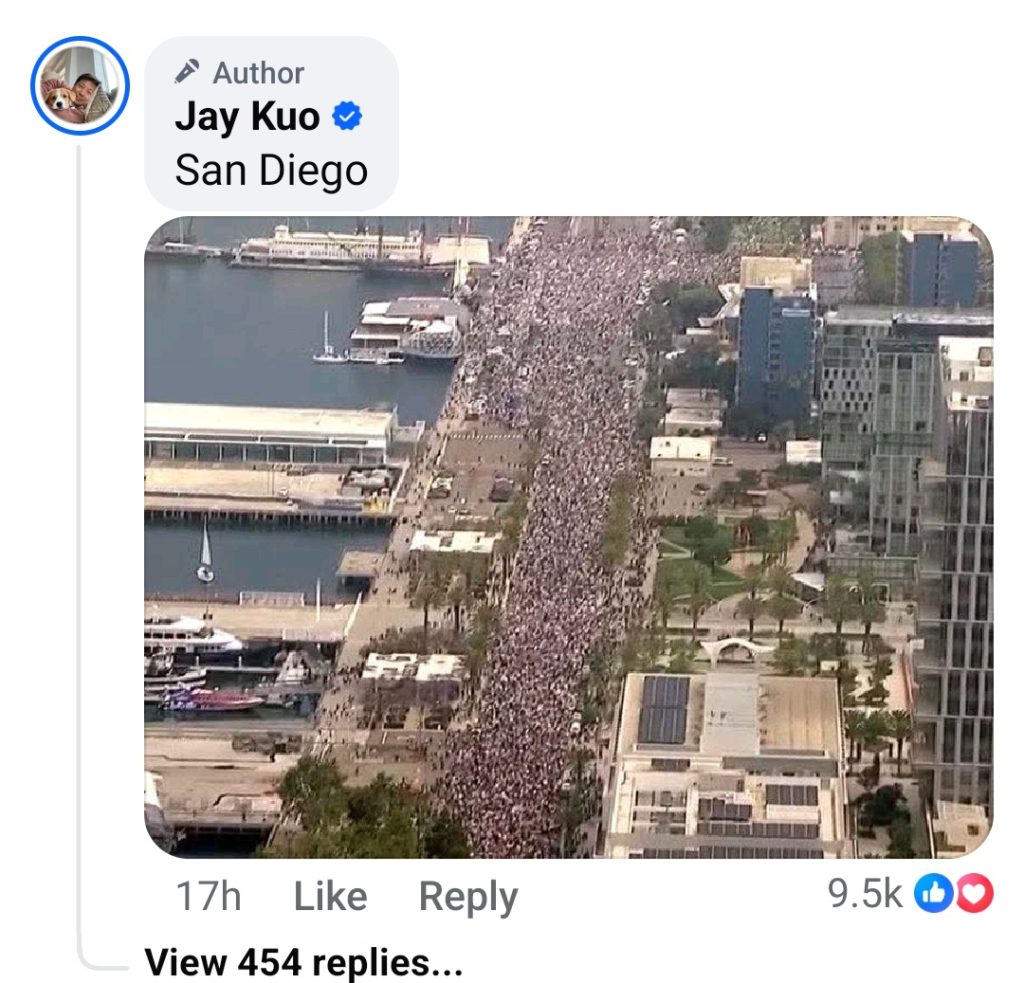Screen dimensions: 1024x983
Task: Click the red heart reaction icon
Action: click(x=975, y=893)
